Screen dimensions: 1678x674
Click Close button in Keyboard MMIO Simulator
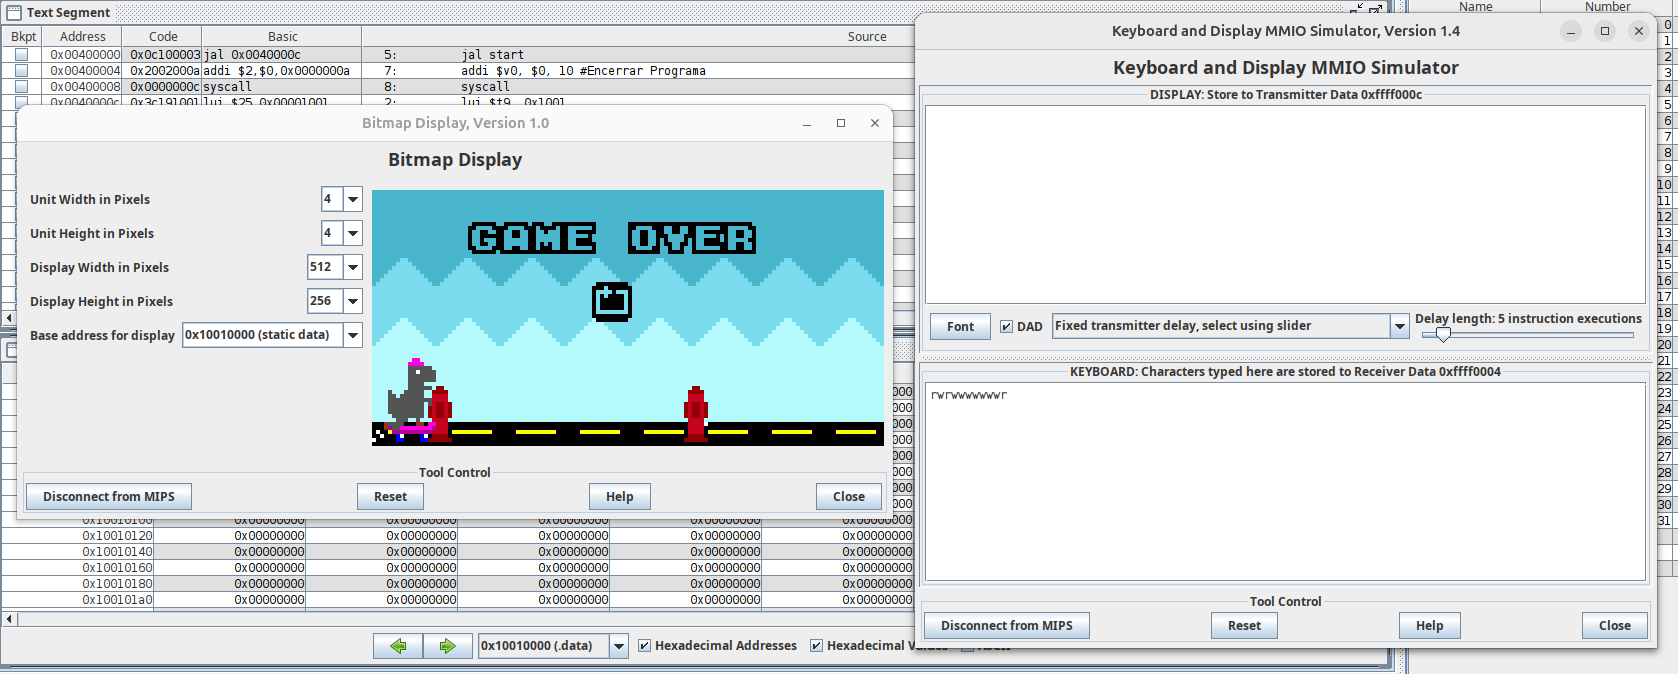(1614, 626)
